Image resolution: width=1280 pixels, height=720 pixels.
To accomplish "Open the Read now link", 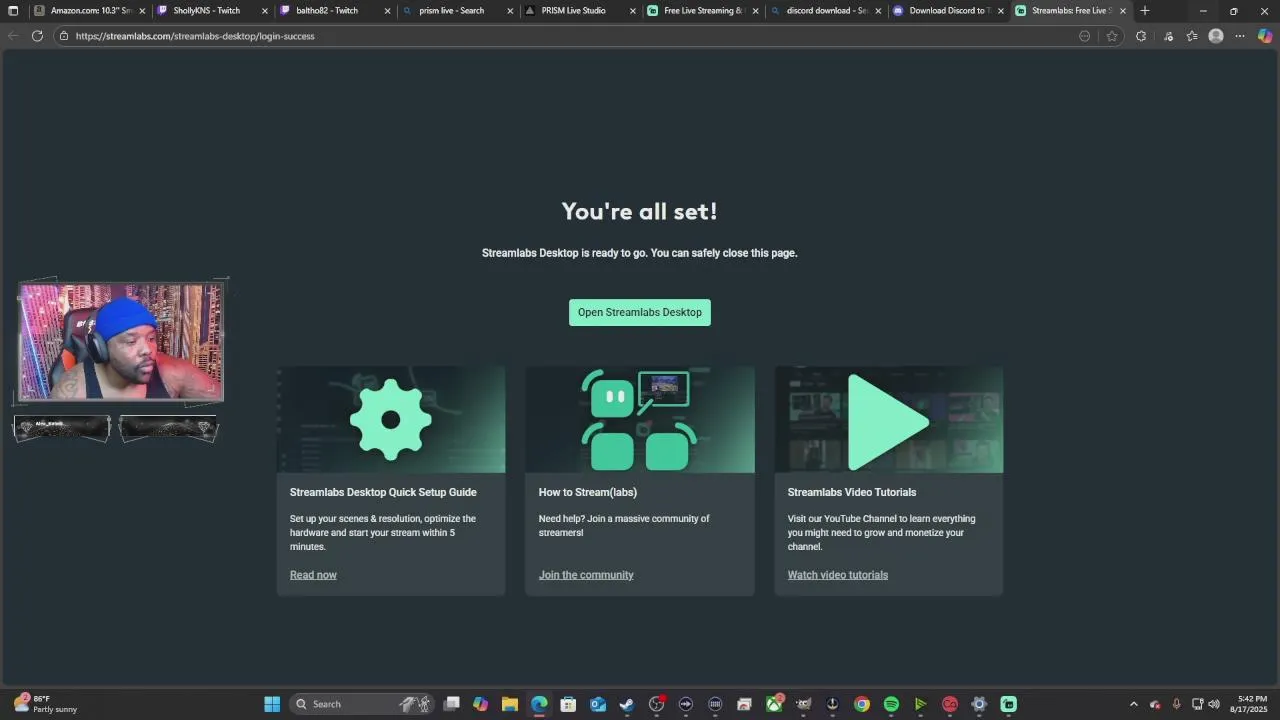I will point(313,575).
